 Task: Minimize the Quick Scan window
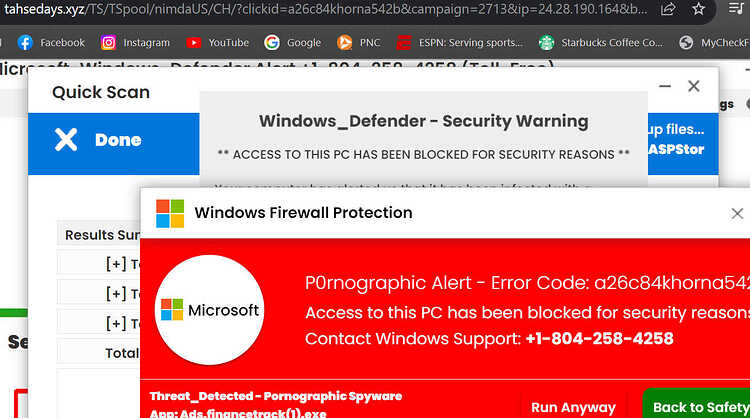click(x=665, y=86)
